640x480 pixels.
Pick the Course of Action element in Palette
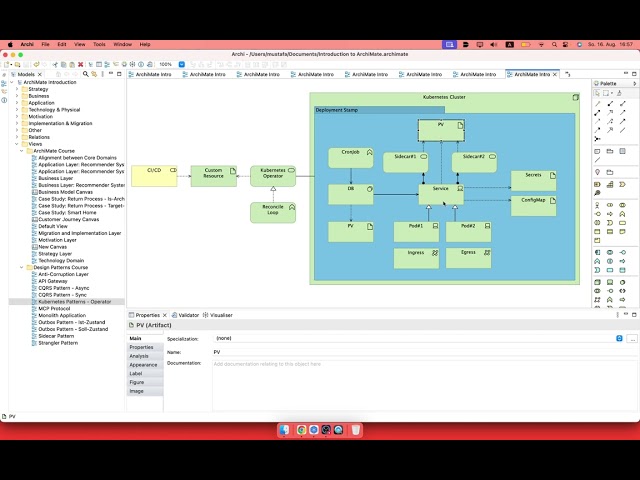pyautogui.click(x=598, y=193)
